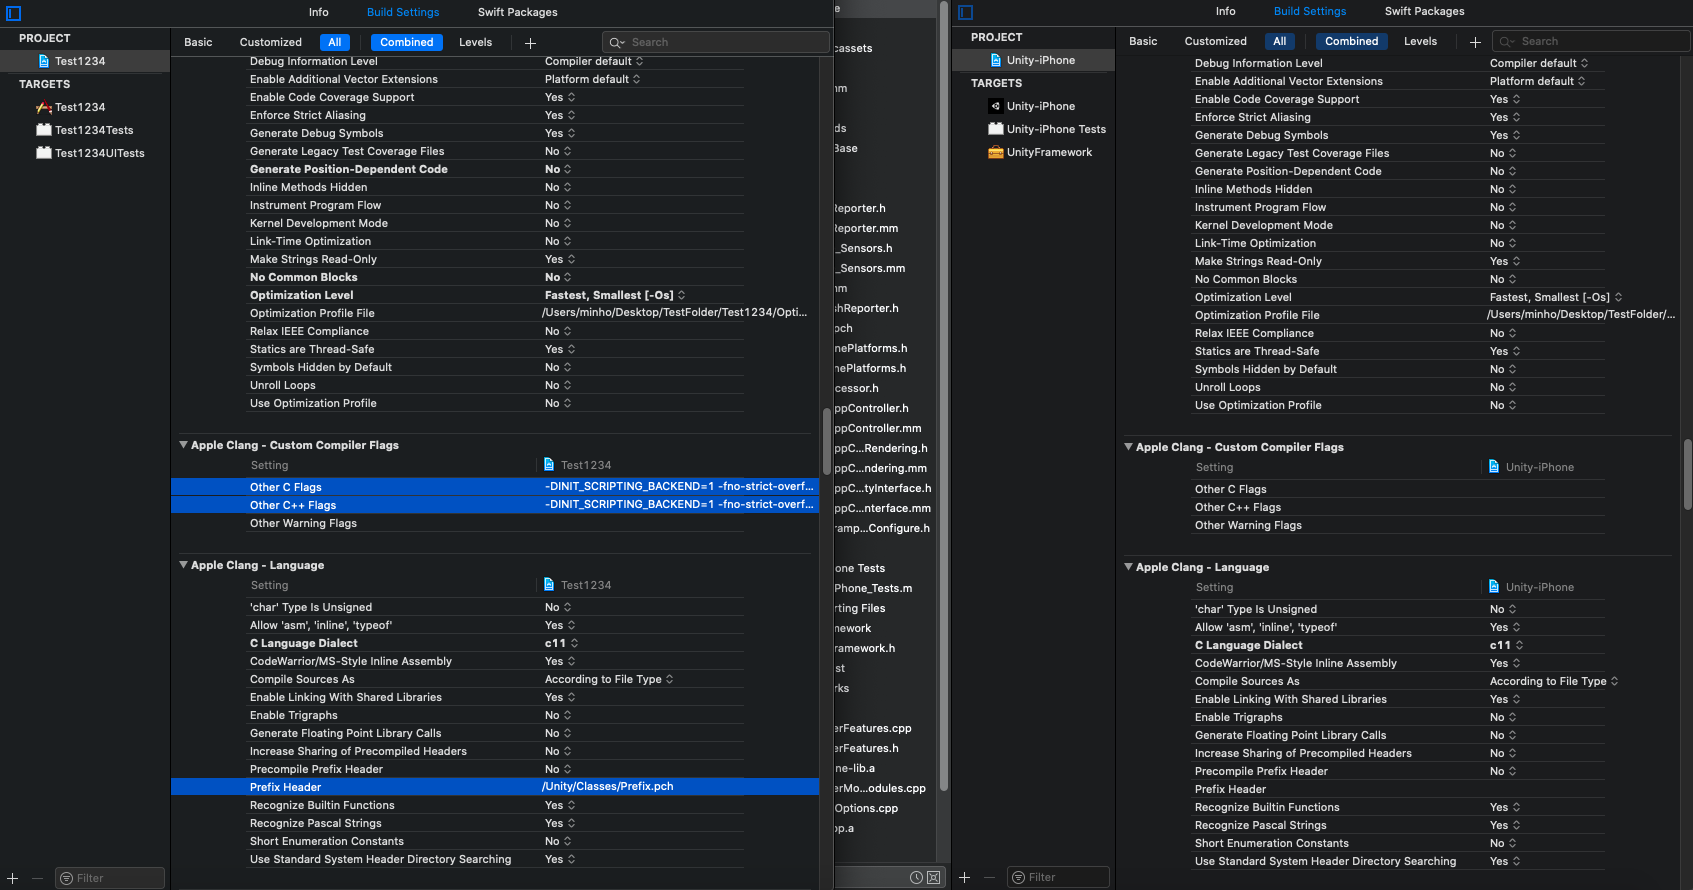Focus target Filter field in left window
1693x890 pixels.
(x=110, y=878)
